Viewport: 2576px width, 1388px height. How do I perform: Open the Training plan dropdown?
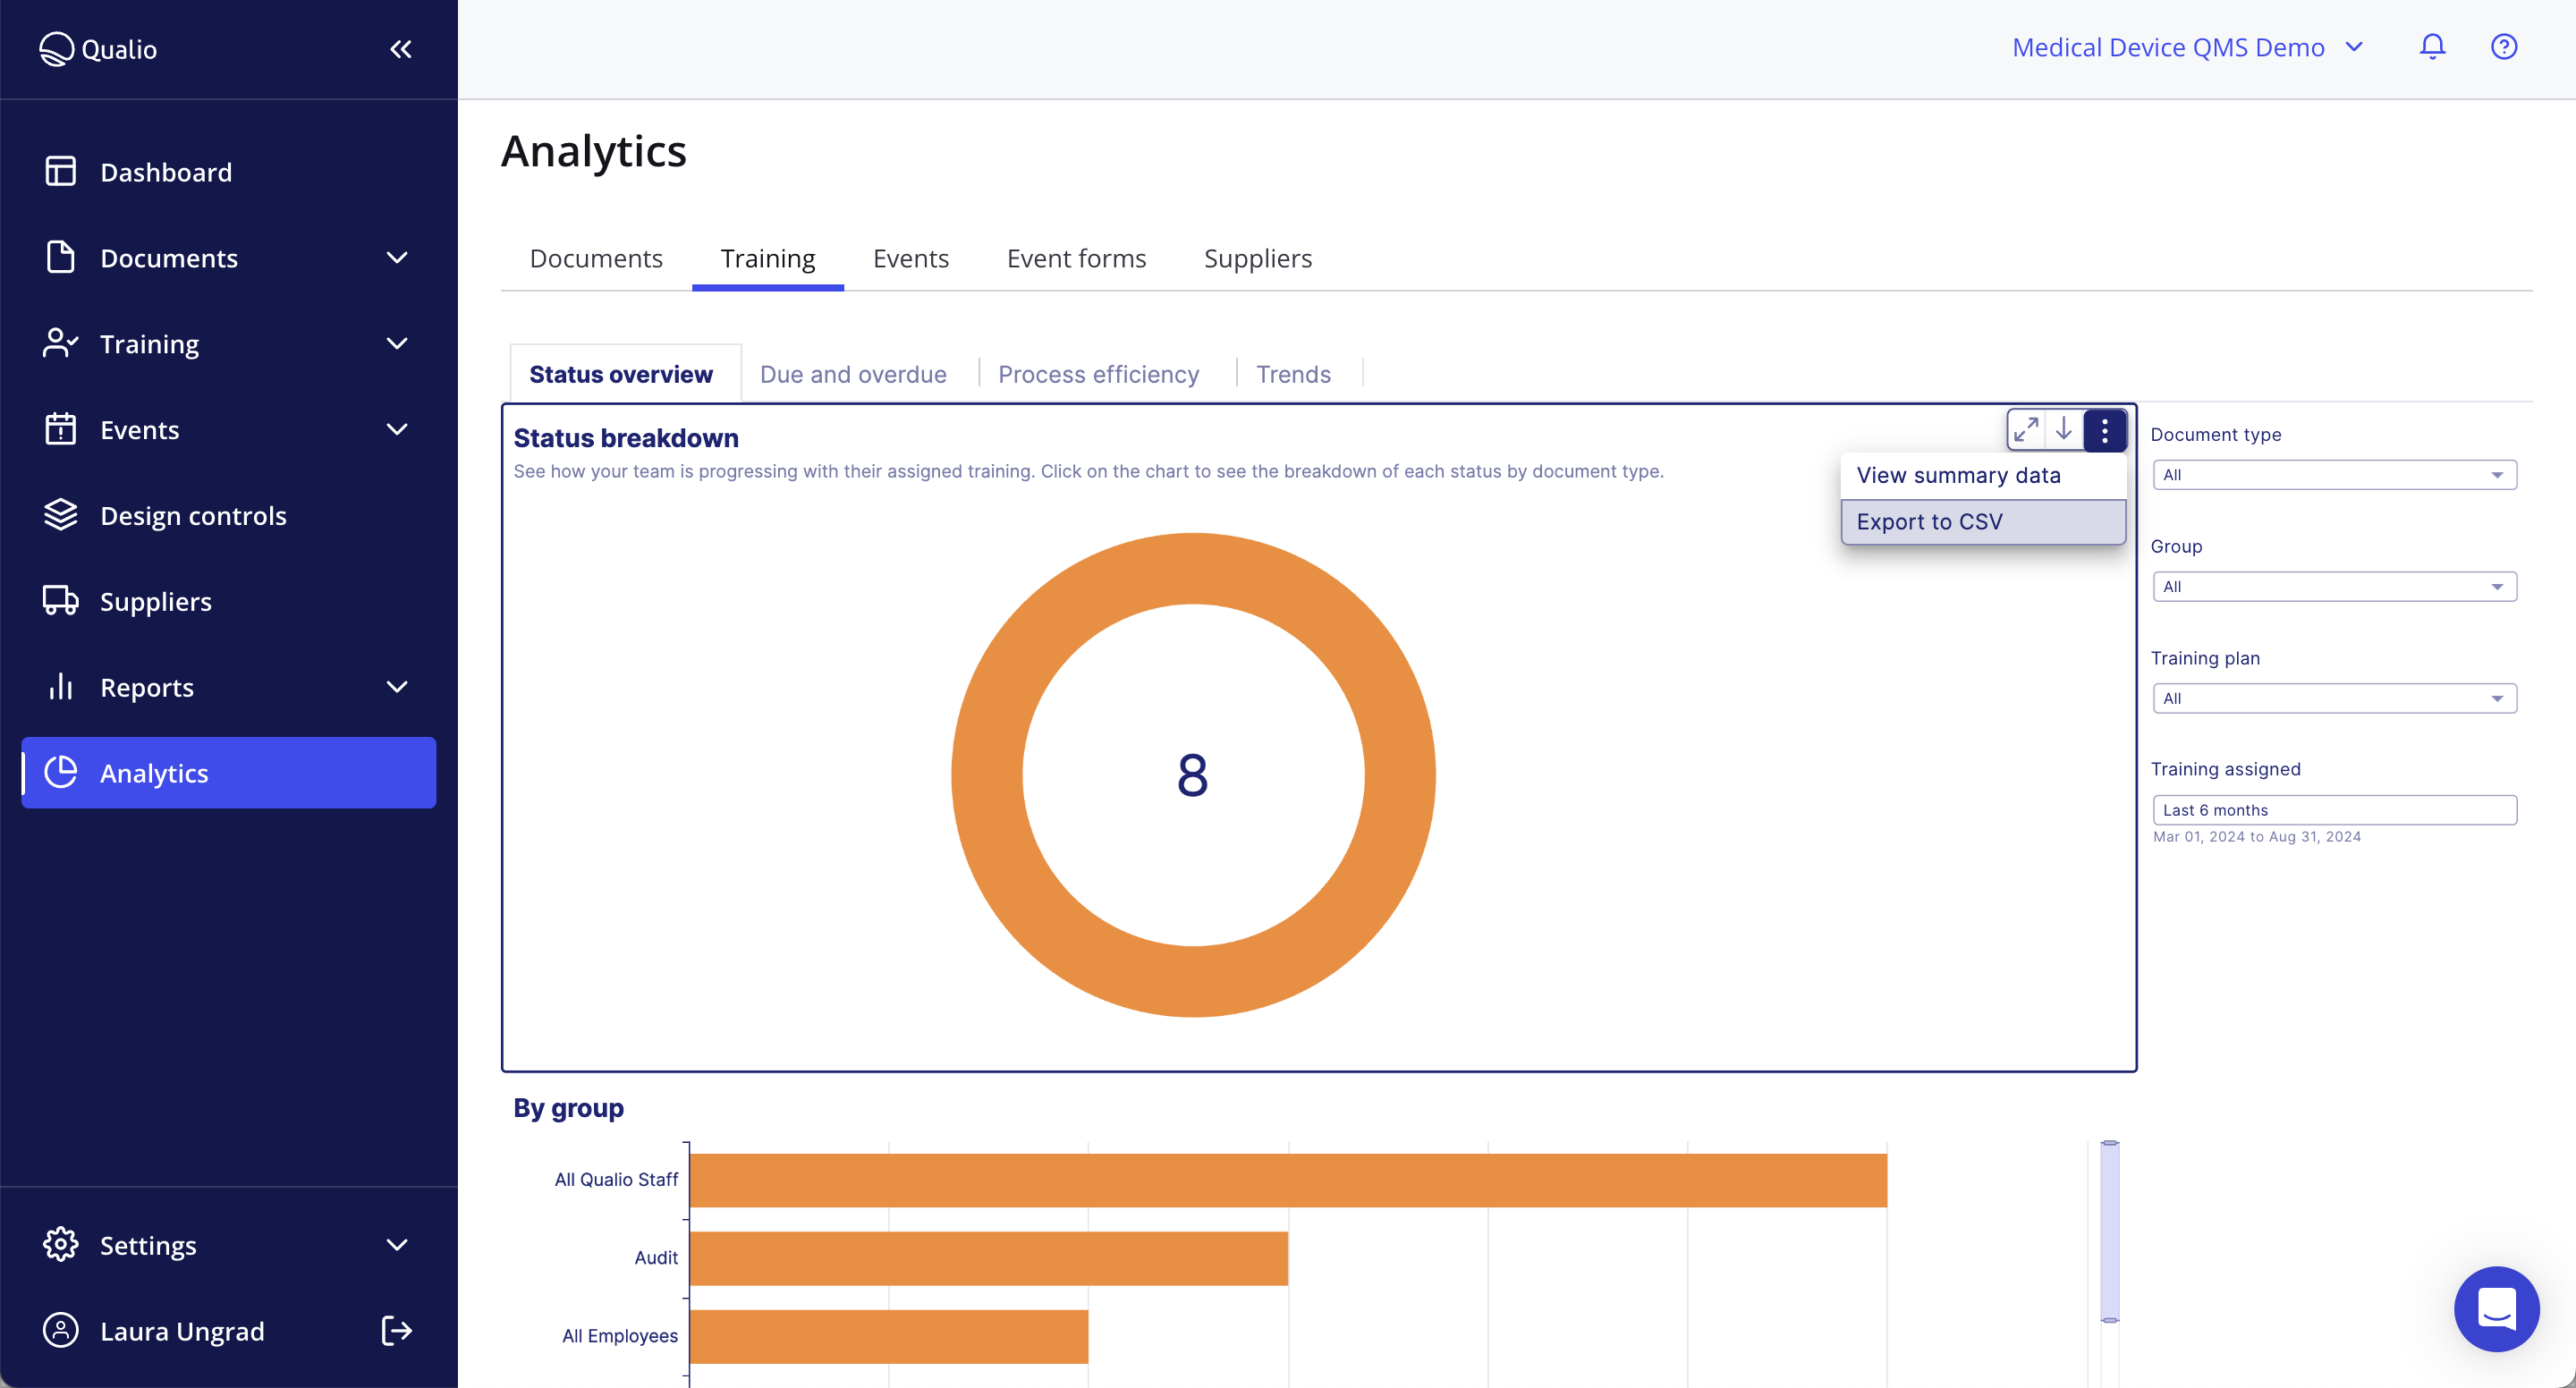pyautogui.click(x=2334, y=698)
